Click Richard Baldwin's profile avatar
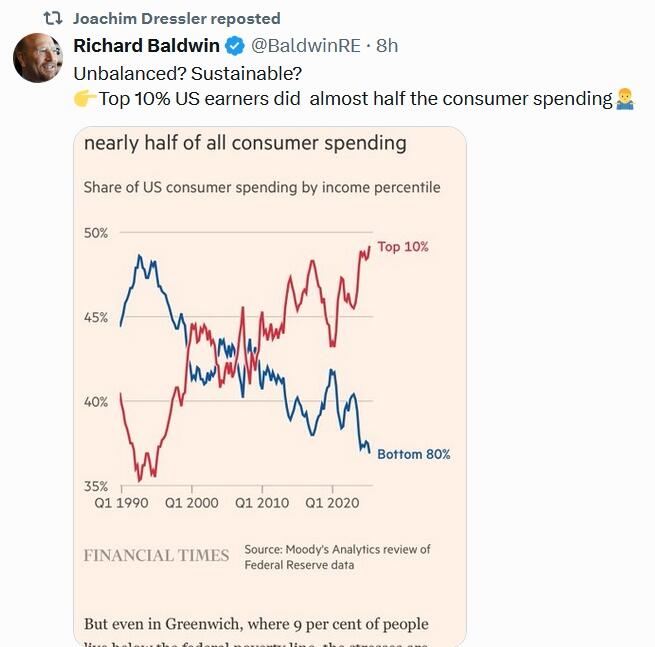 coord(38,59)
